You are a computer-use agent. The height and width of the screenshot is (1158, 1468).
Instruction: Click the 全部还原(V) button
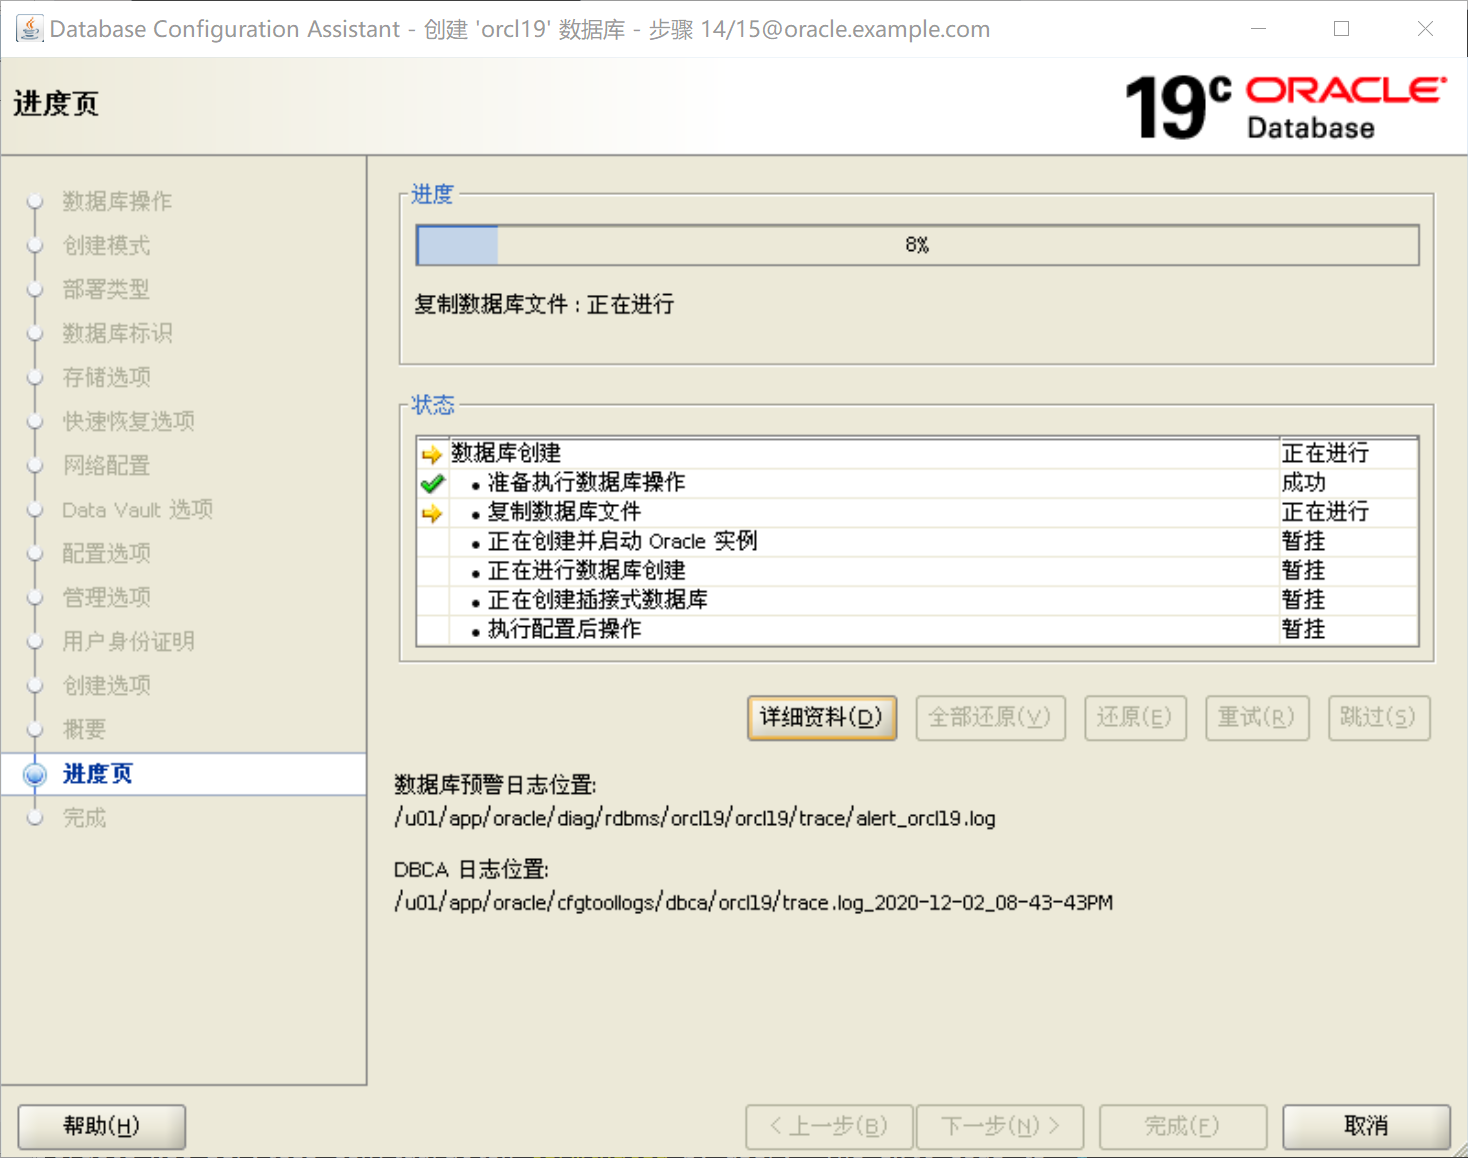(x=990, y=718)
